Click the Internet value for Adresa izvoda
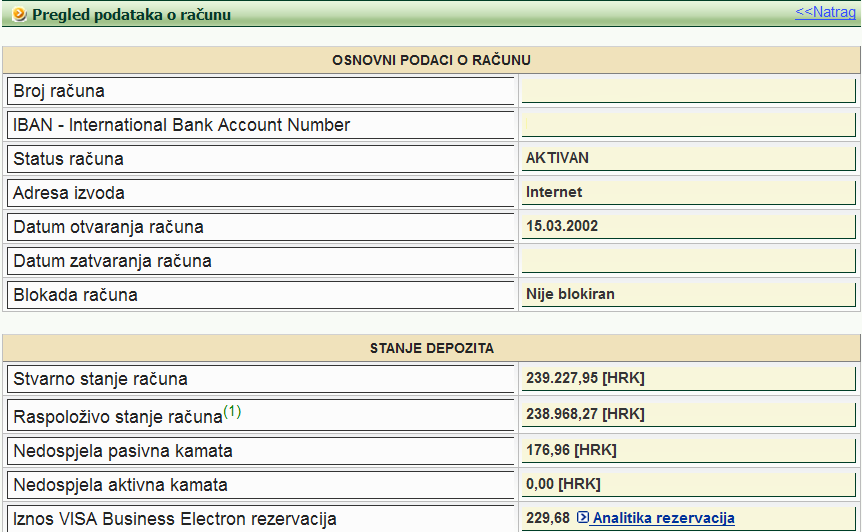The image size is (862, 532). (554, 192)
